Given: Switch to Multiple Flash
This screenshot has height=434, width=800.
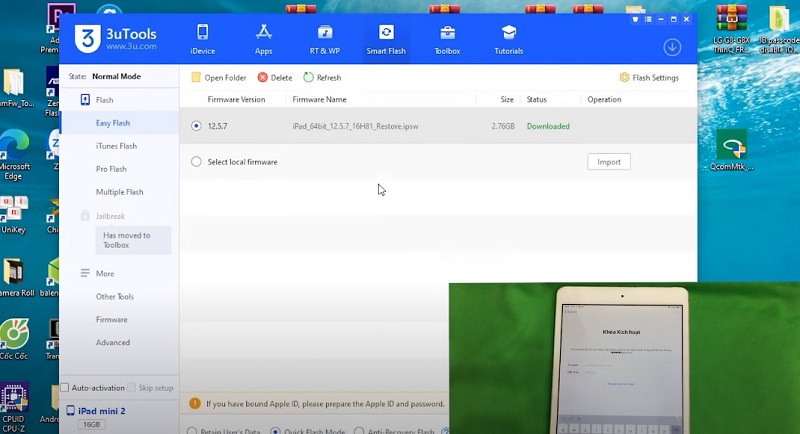Looking at the screenshot, I should [119, 192].
